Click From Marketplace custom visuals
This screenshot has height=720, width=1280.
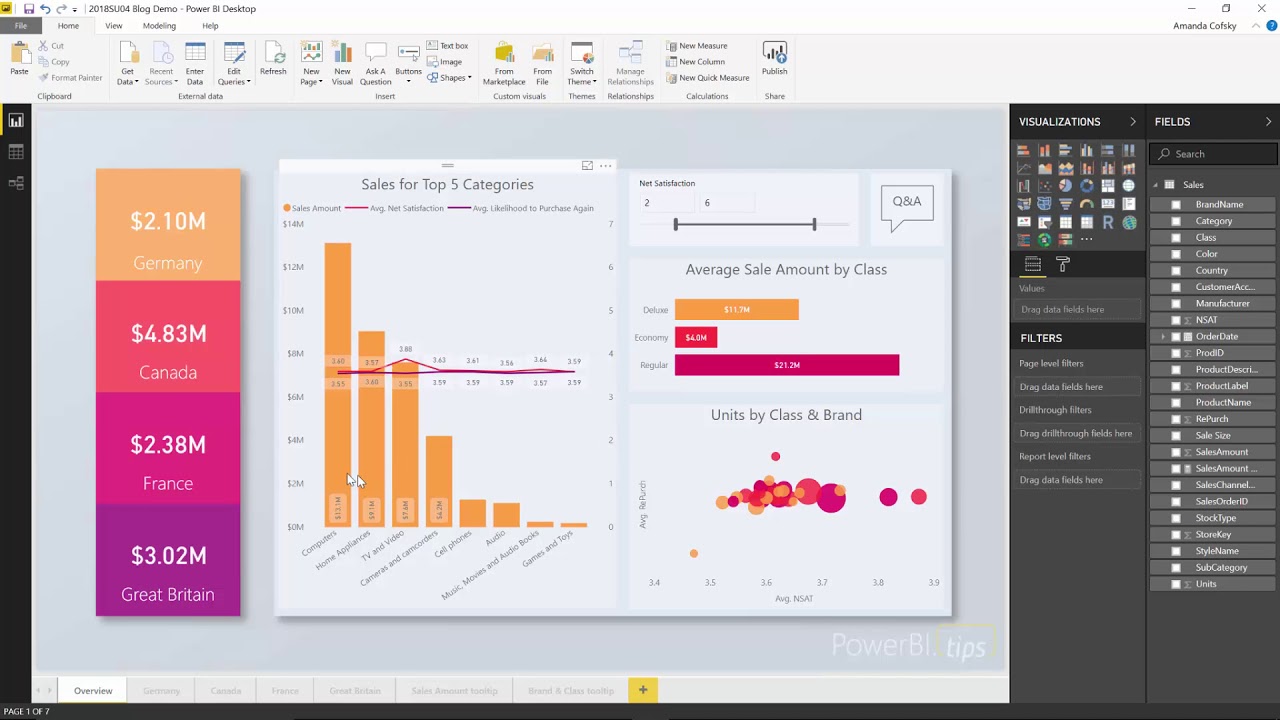click(504, 64)
